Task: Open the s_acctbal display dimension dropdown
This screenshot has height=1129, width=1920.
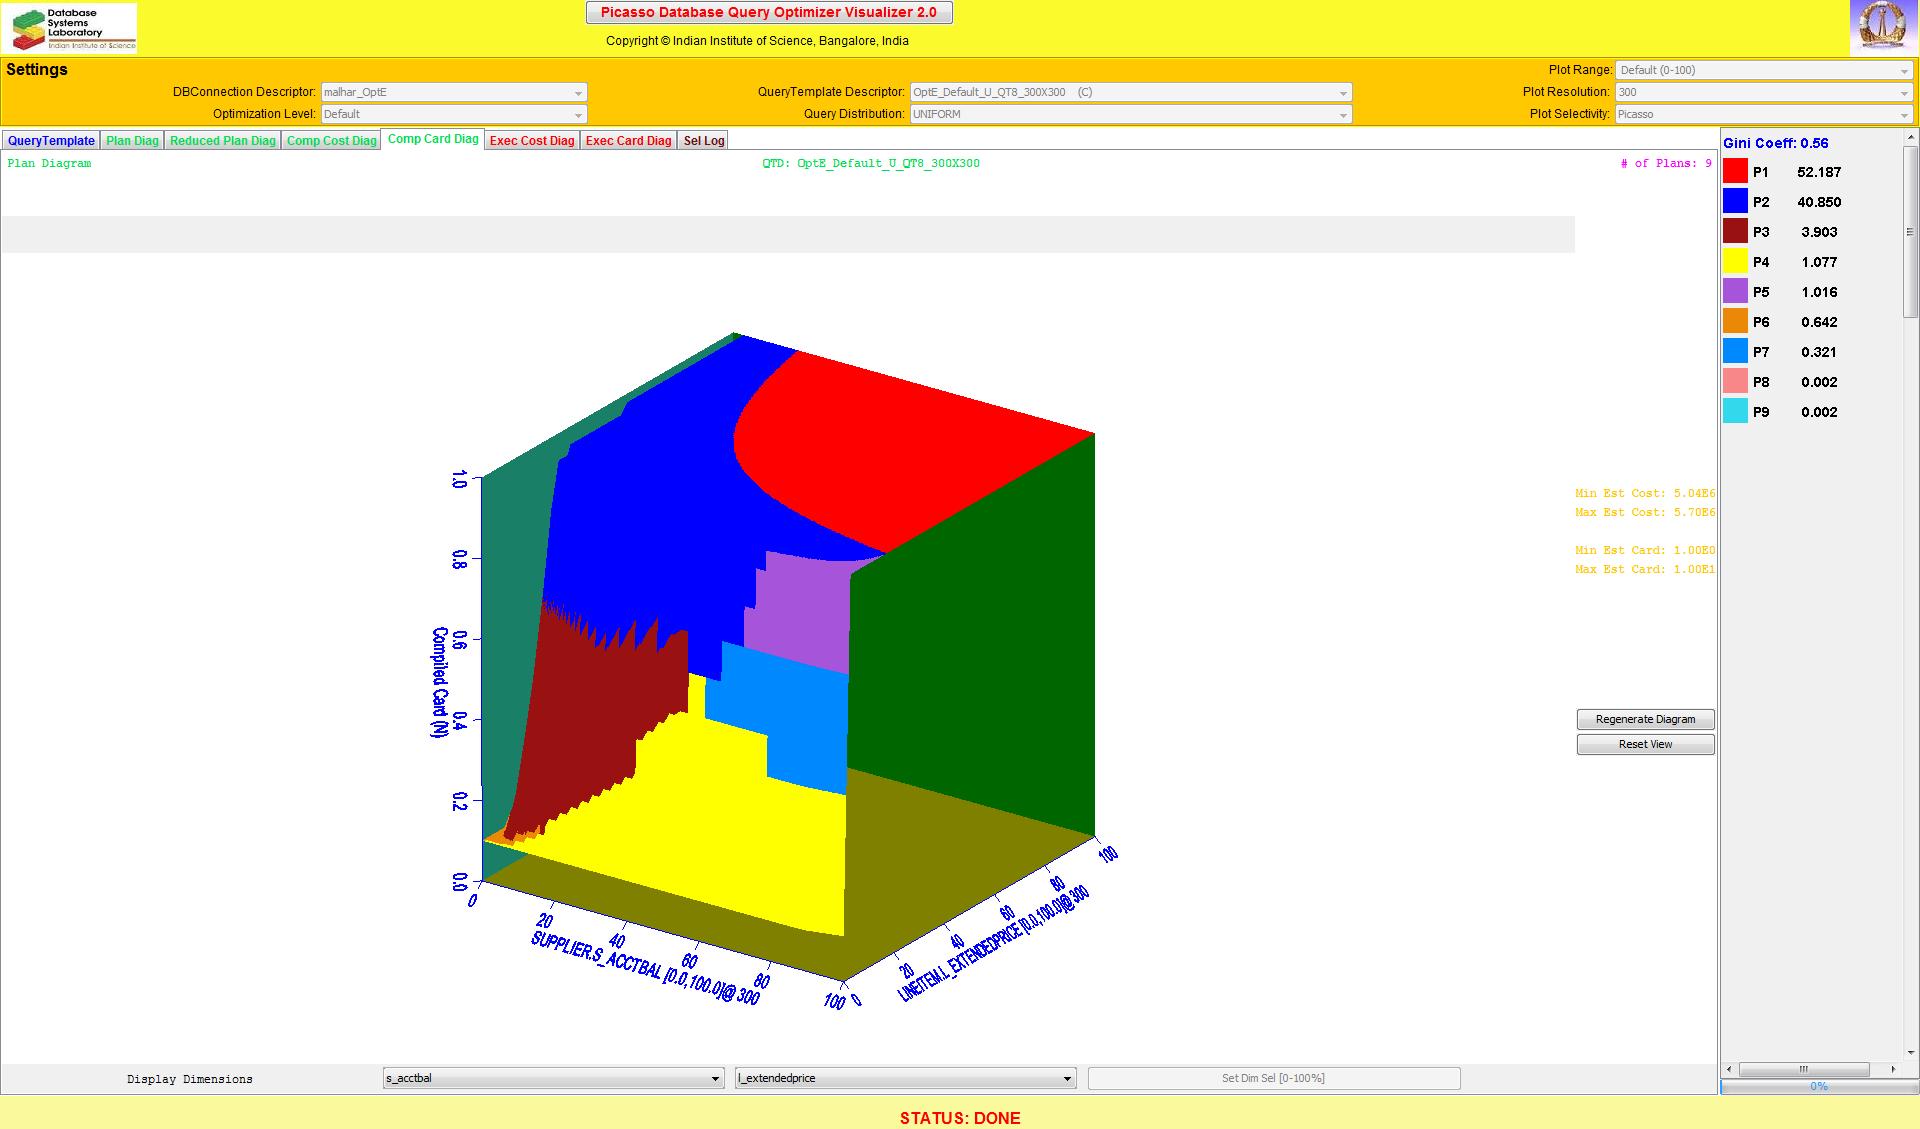Action: pyautogui.click(x=553, y=1078)
